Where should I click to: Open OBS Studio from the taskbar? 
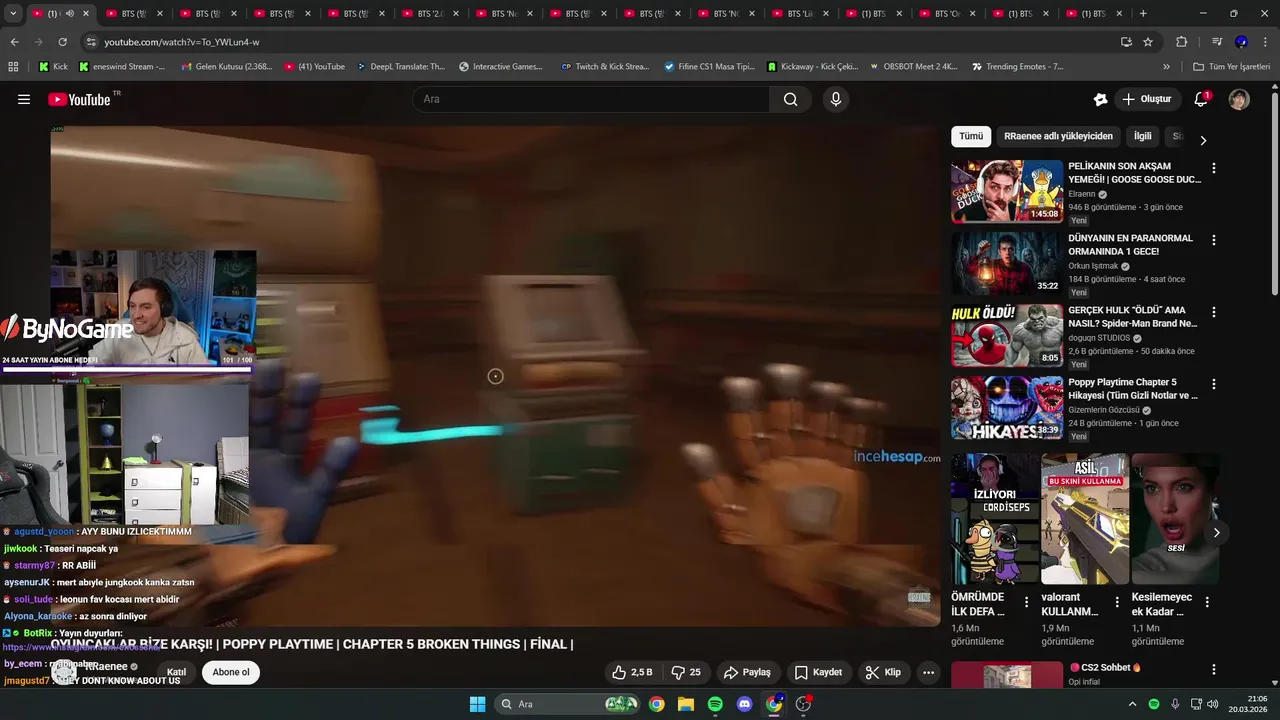point(803,704)
